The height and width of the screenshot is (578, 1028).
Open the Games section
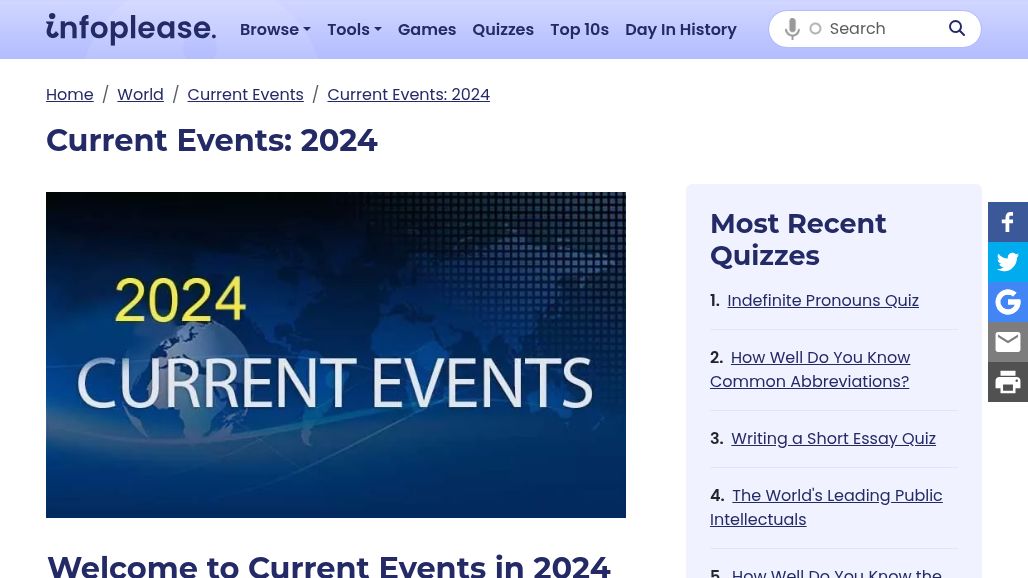pyautogui.click(x=426, y=29)
